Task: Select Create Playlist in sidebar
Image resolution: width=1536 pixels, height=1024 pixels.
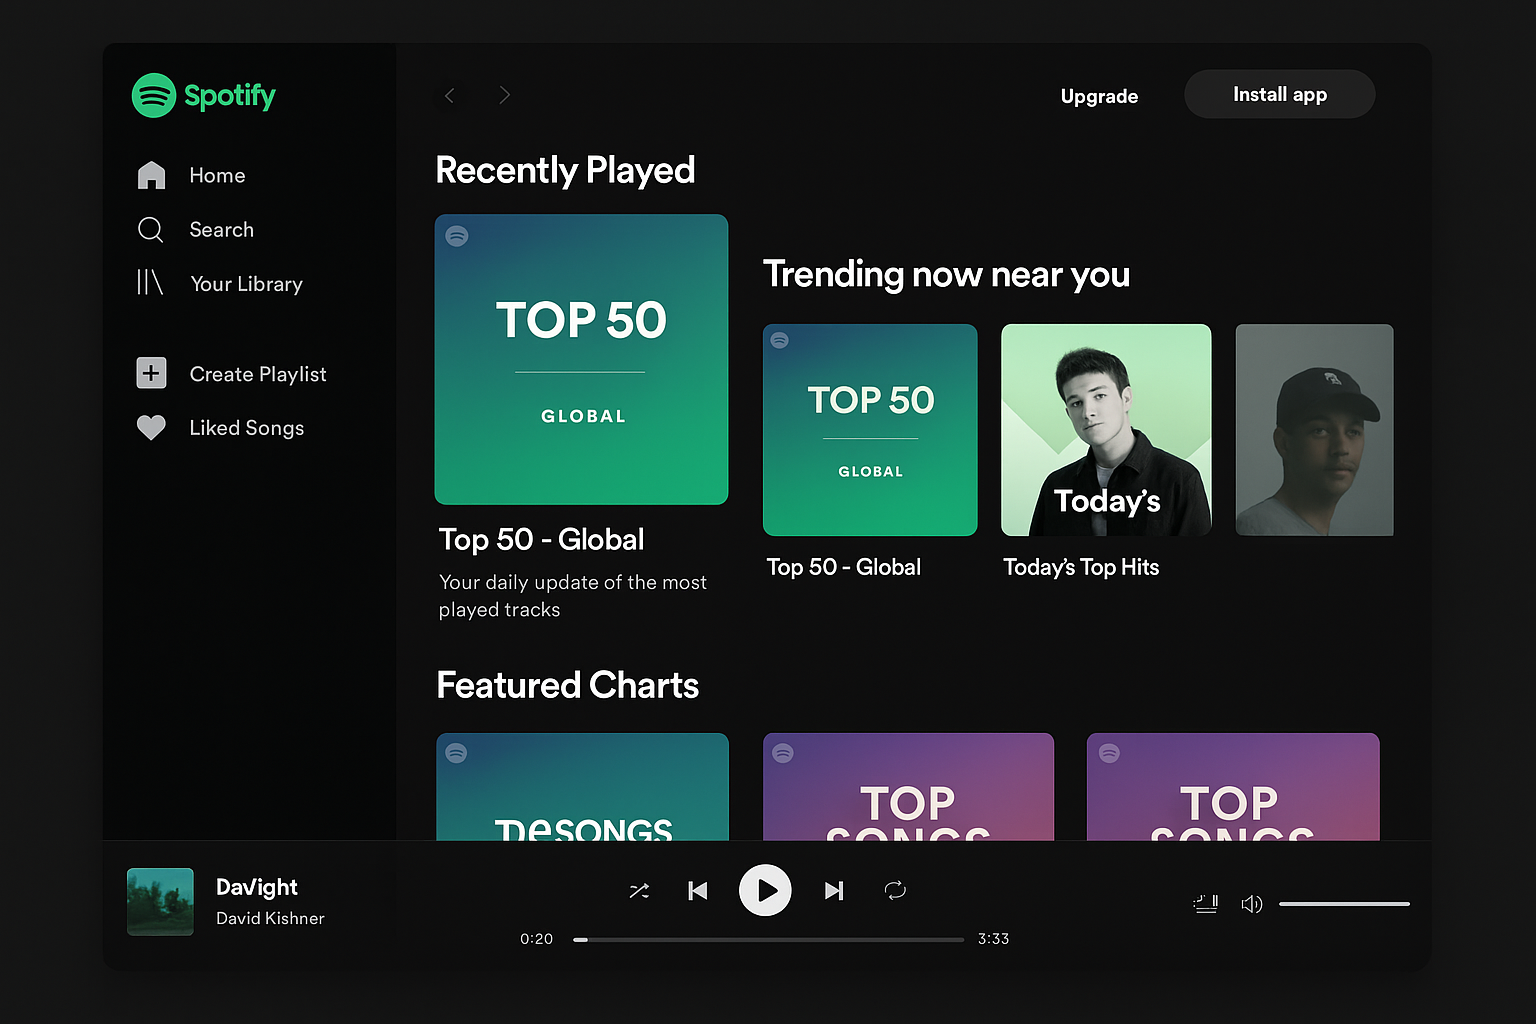Action: [x=258, y=374]
